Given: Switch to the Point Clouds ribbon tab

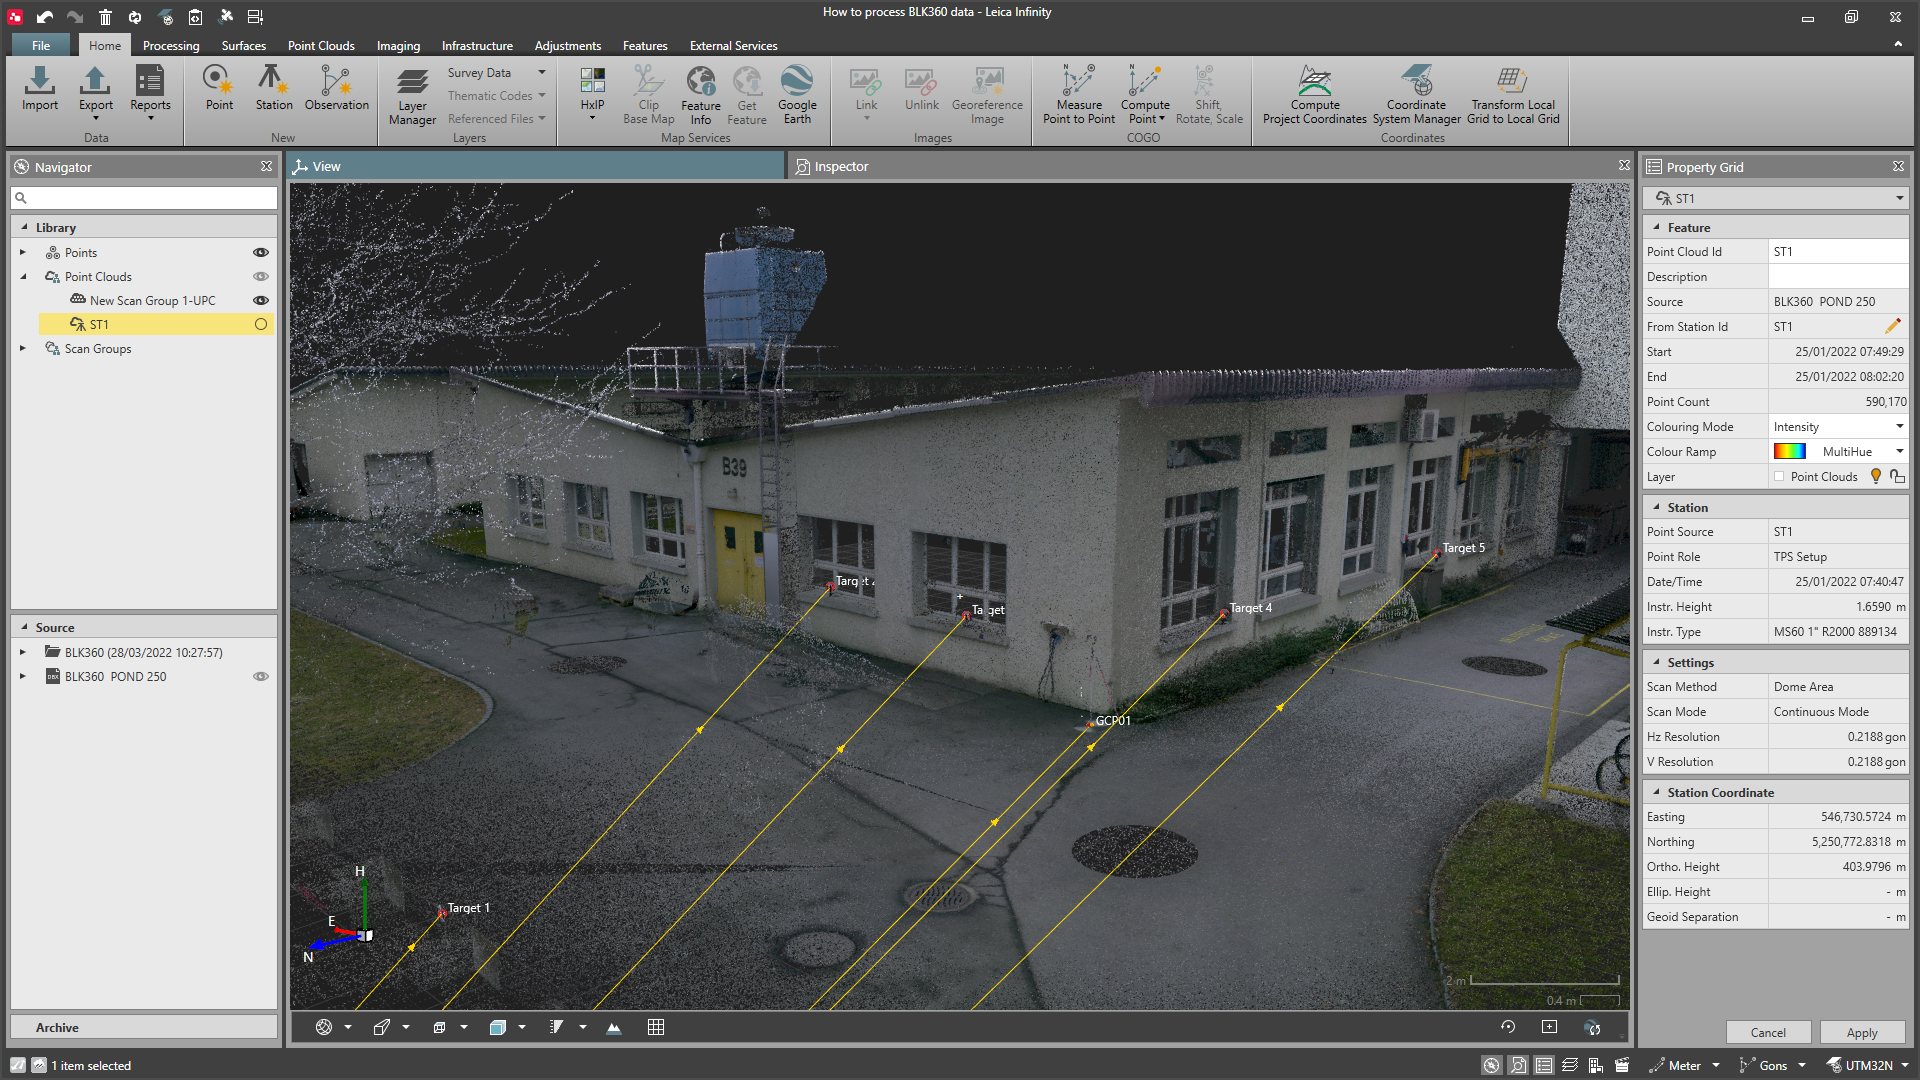Looking at the screenshot, I should pyautogui.click(x=321, y=46).
